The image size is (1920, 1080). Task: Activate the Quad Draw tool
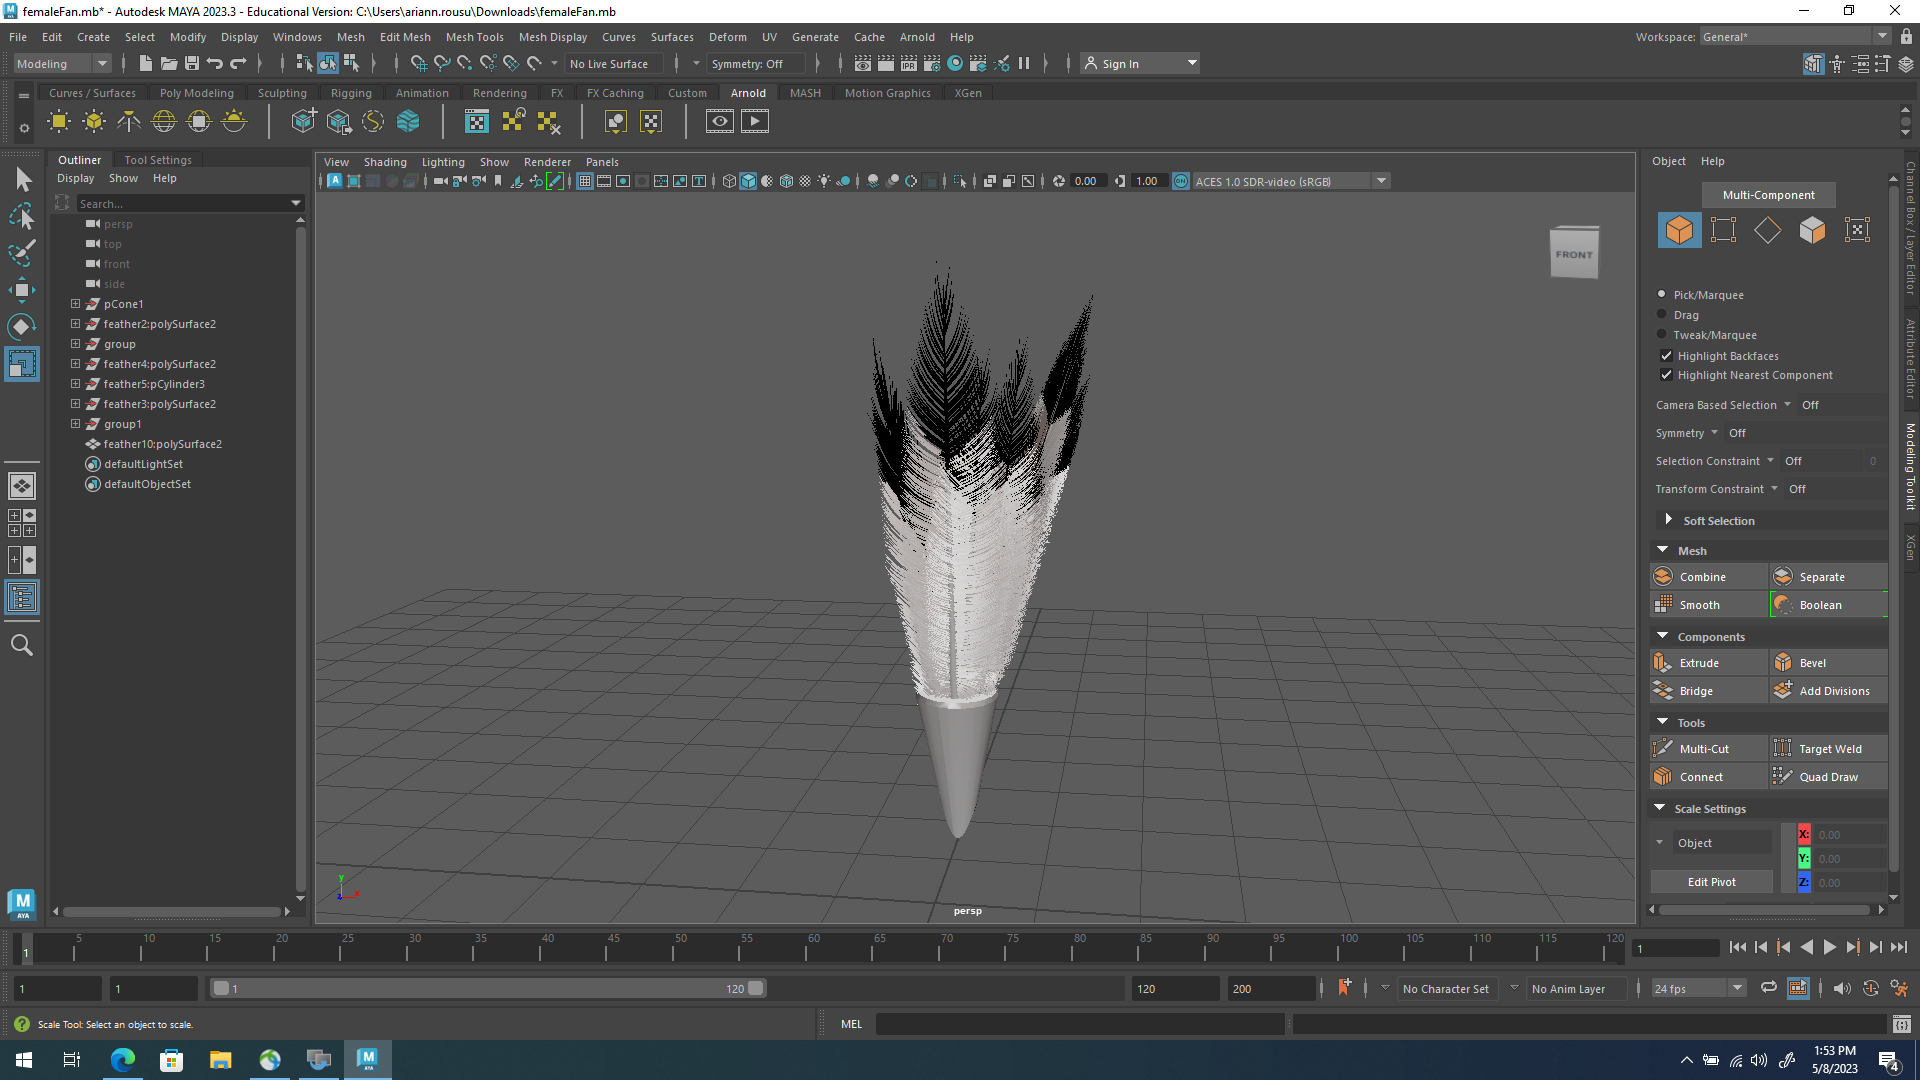coord(1828,776)
